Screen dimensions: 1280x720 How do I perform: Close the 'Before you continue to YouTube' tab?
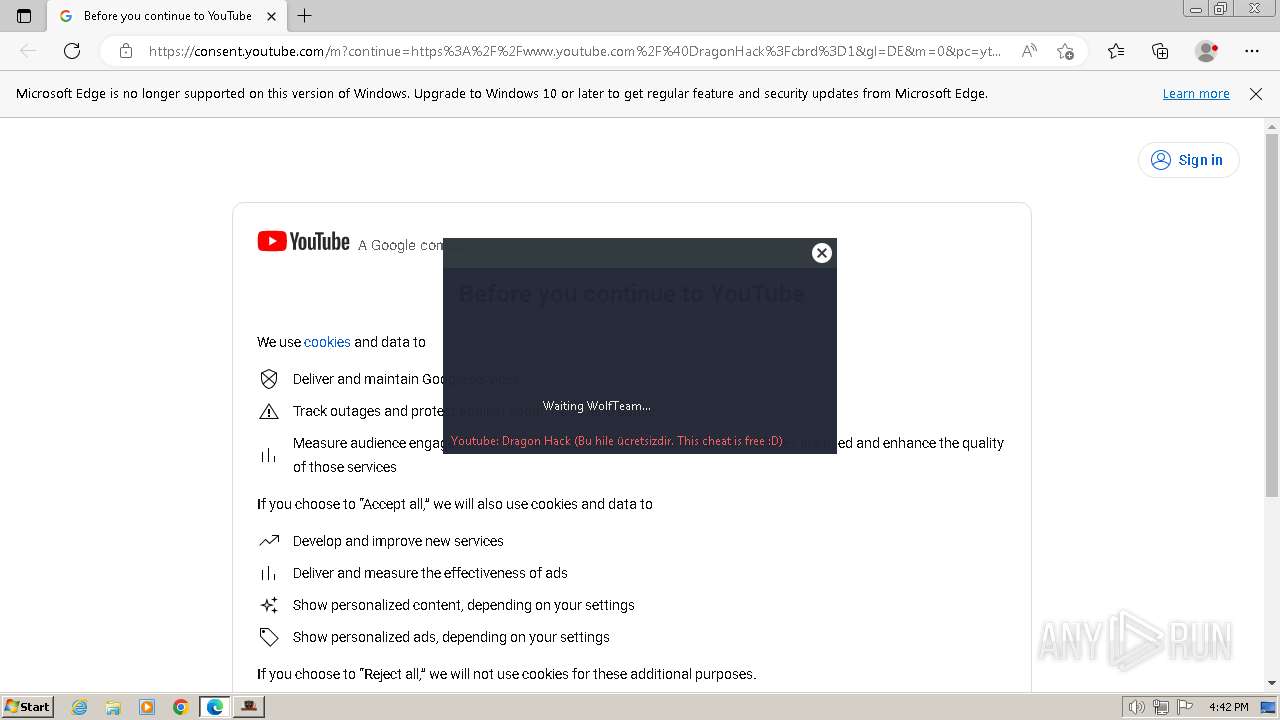point(272,16)
